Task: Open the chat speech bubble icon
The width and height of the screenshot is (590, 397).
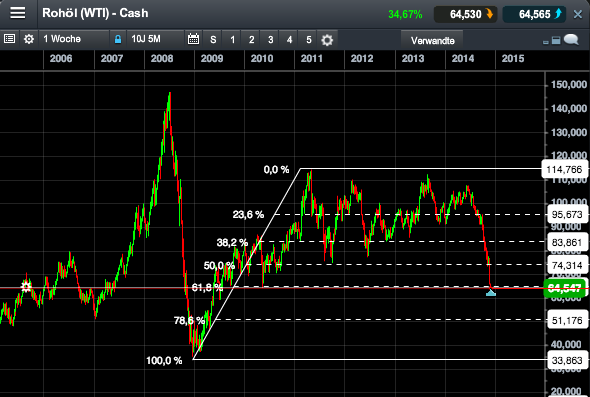Action: pos(571,39)
